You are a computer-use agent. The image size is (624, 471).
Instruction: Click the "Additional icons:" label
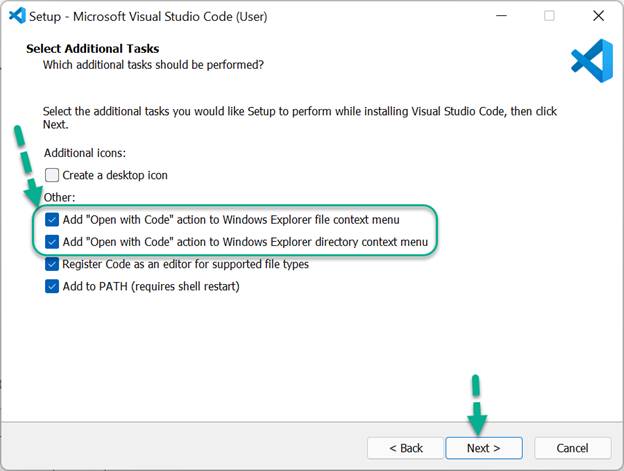click(85, 153)
